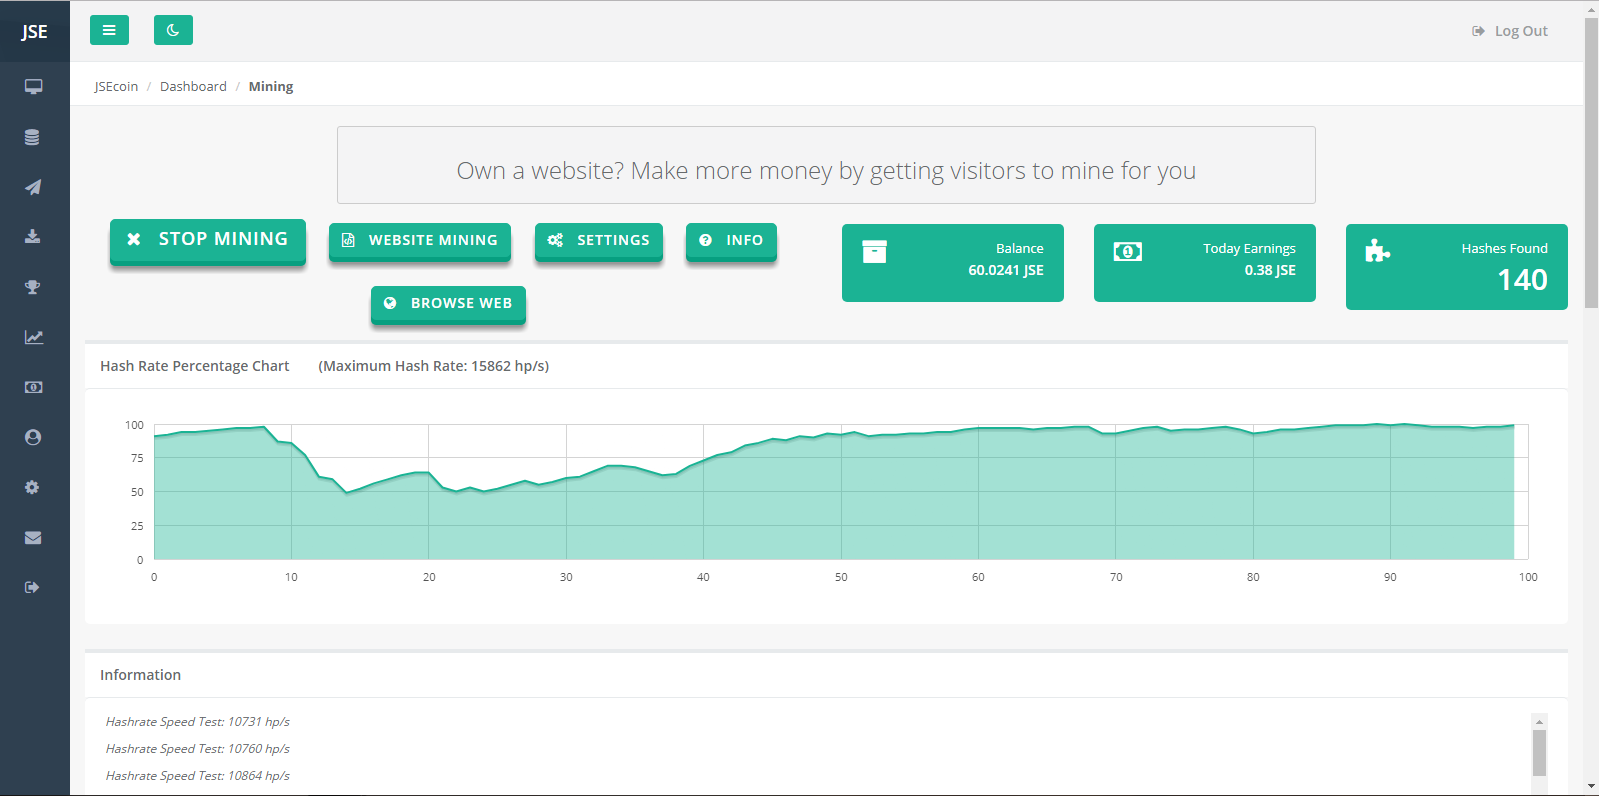This screenshot has width=1599, height=796.
Task: Click the Information panel heading
Action: pyautogui.click(x=141, y=675)
